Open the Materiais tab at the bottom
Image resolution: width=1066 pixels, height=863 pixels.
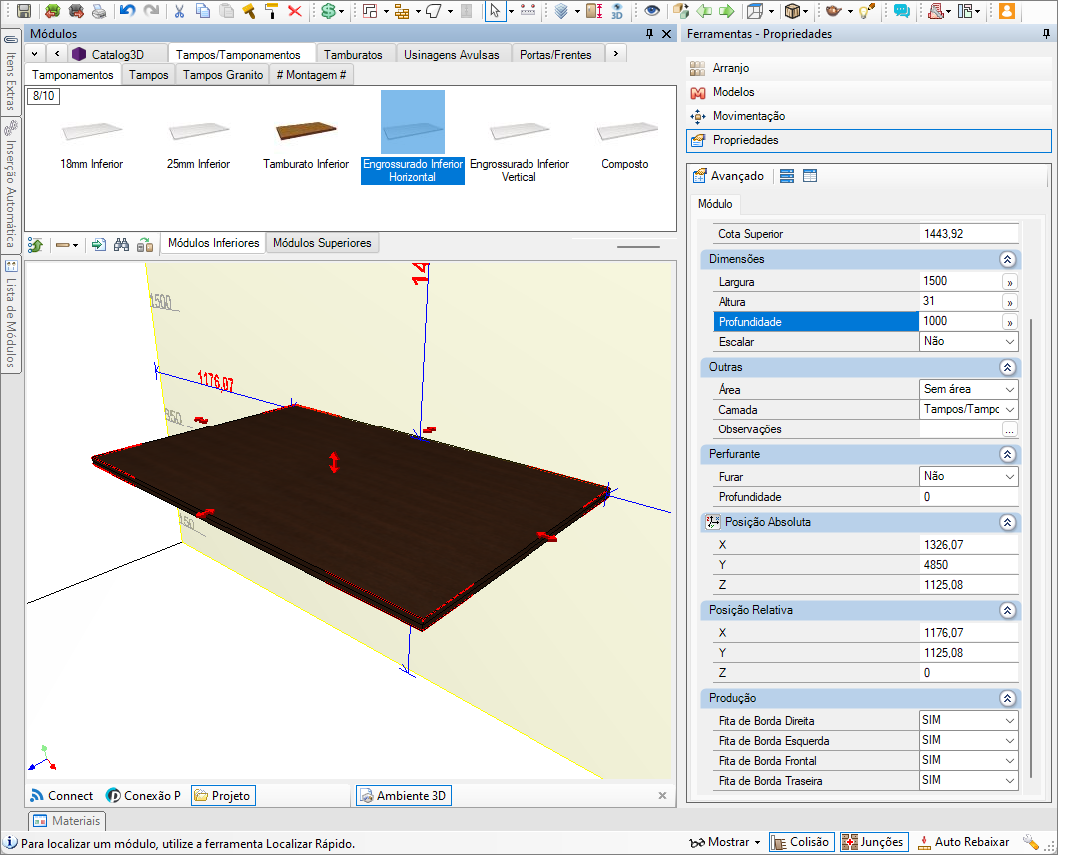tap(67, 821)
